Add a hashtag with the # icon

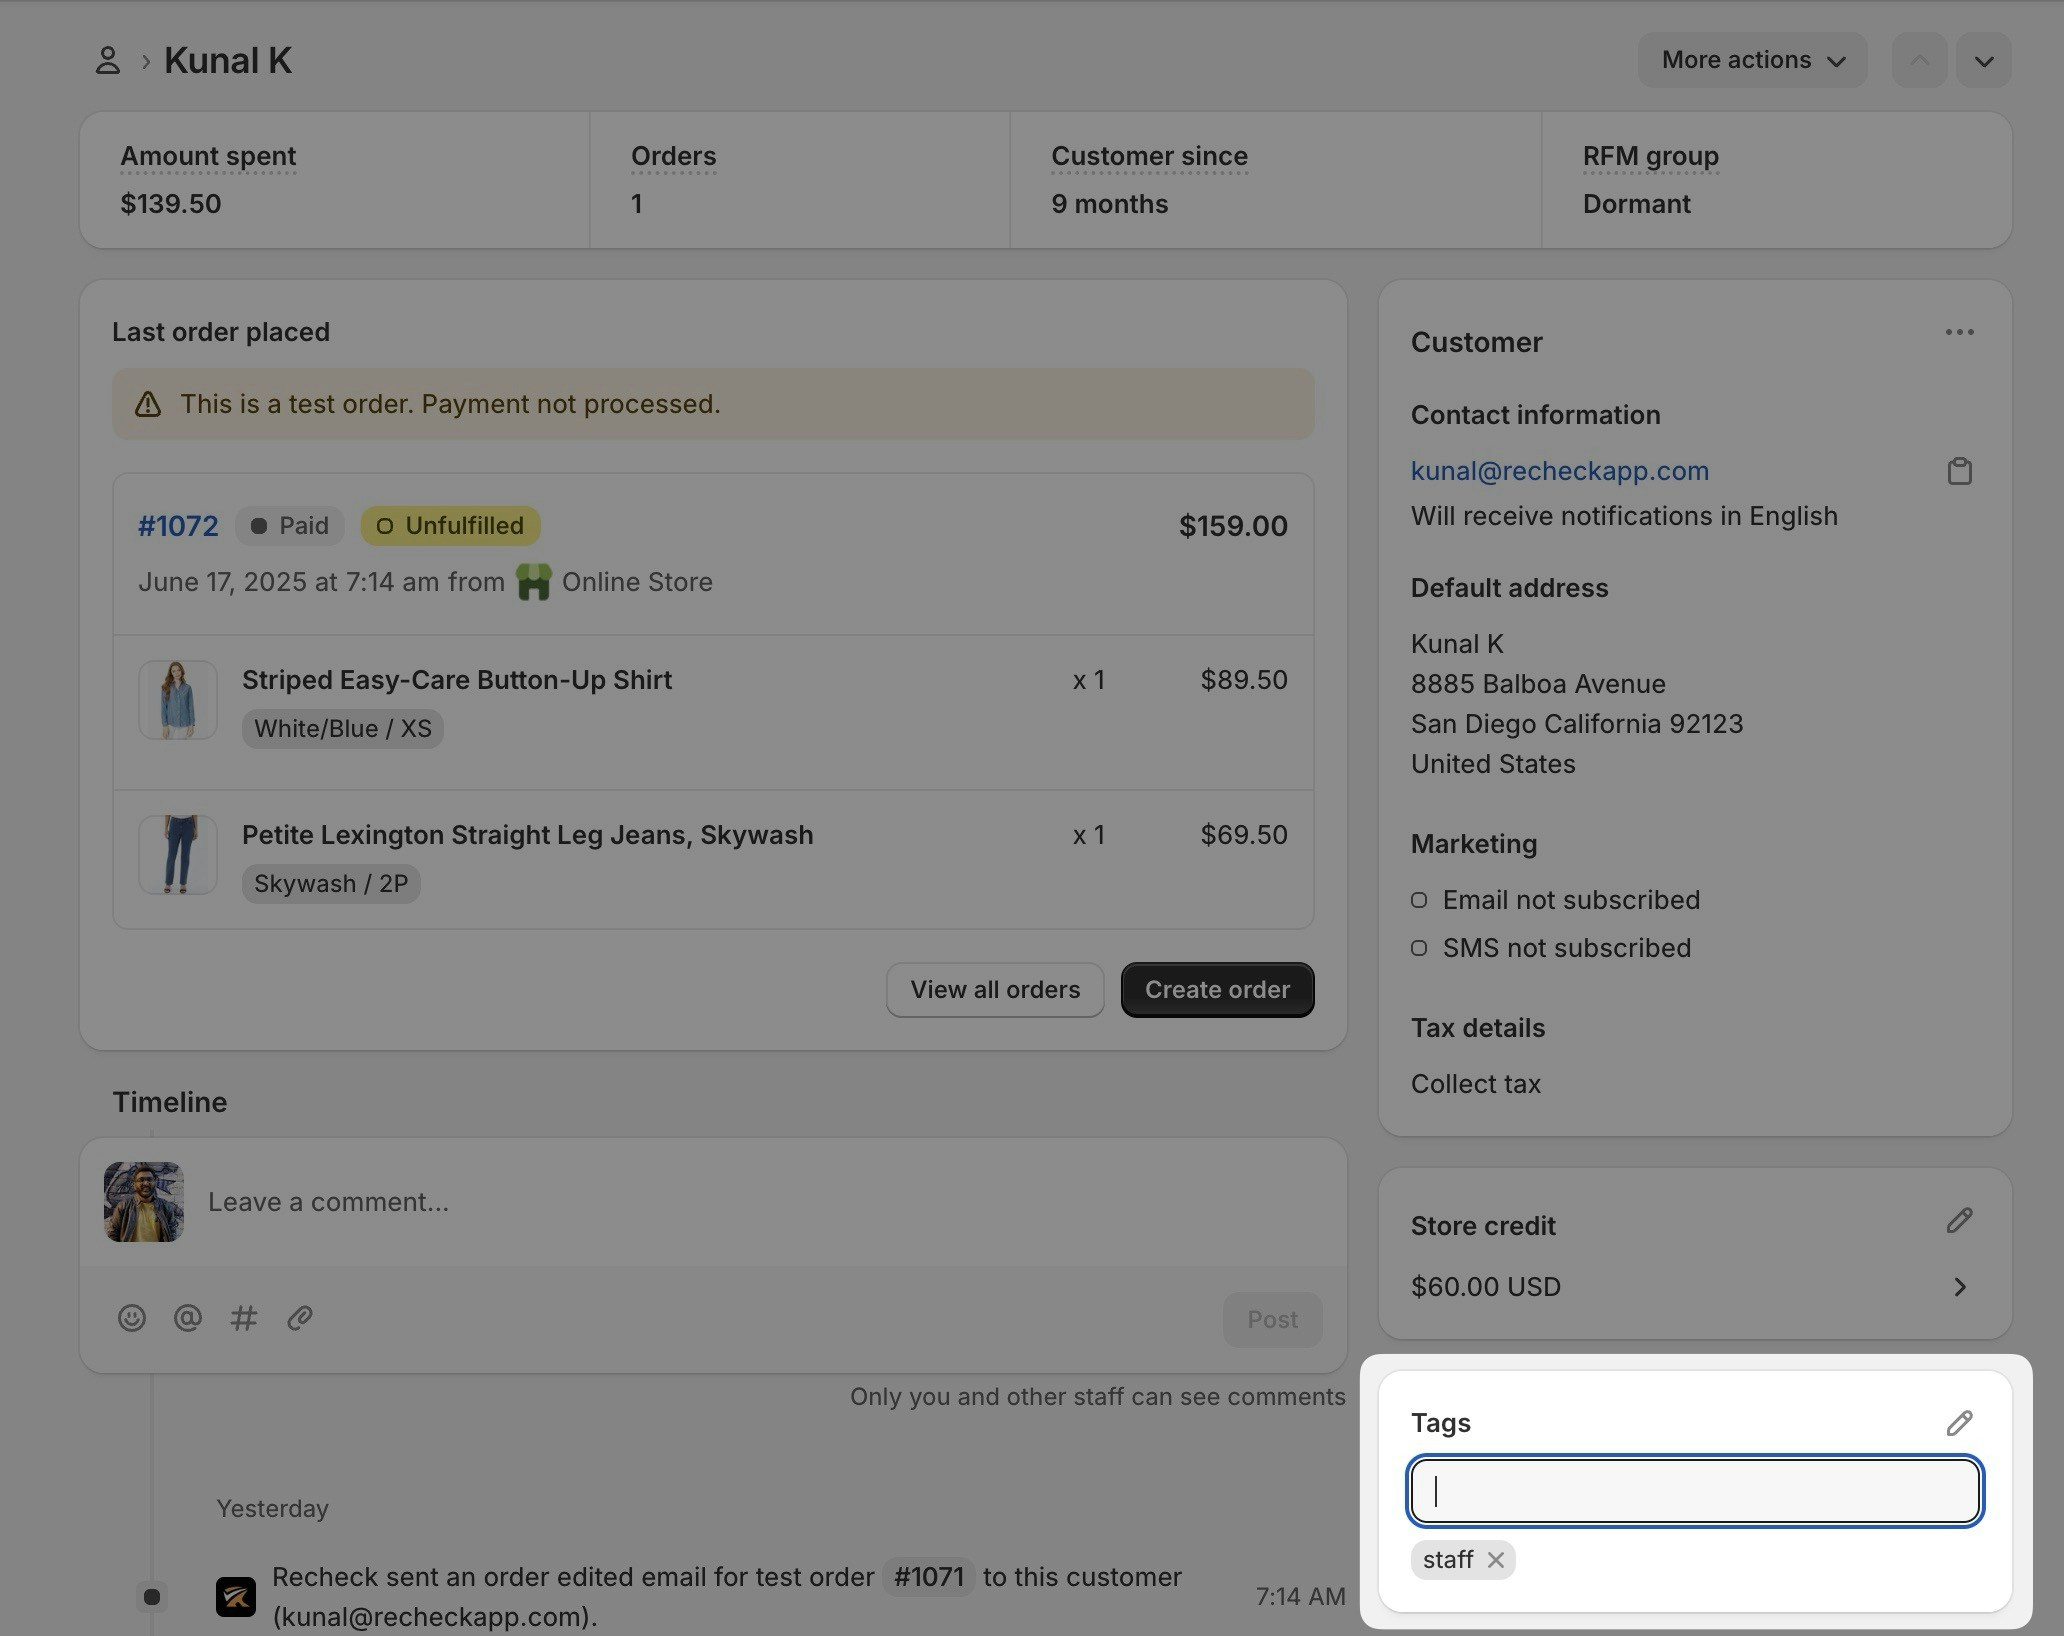[243, 1318]
